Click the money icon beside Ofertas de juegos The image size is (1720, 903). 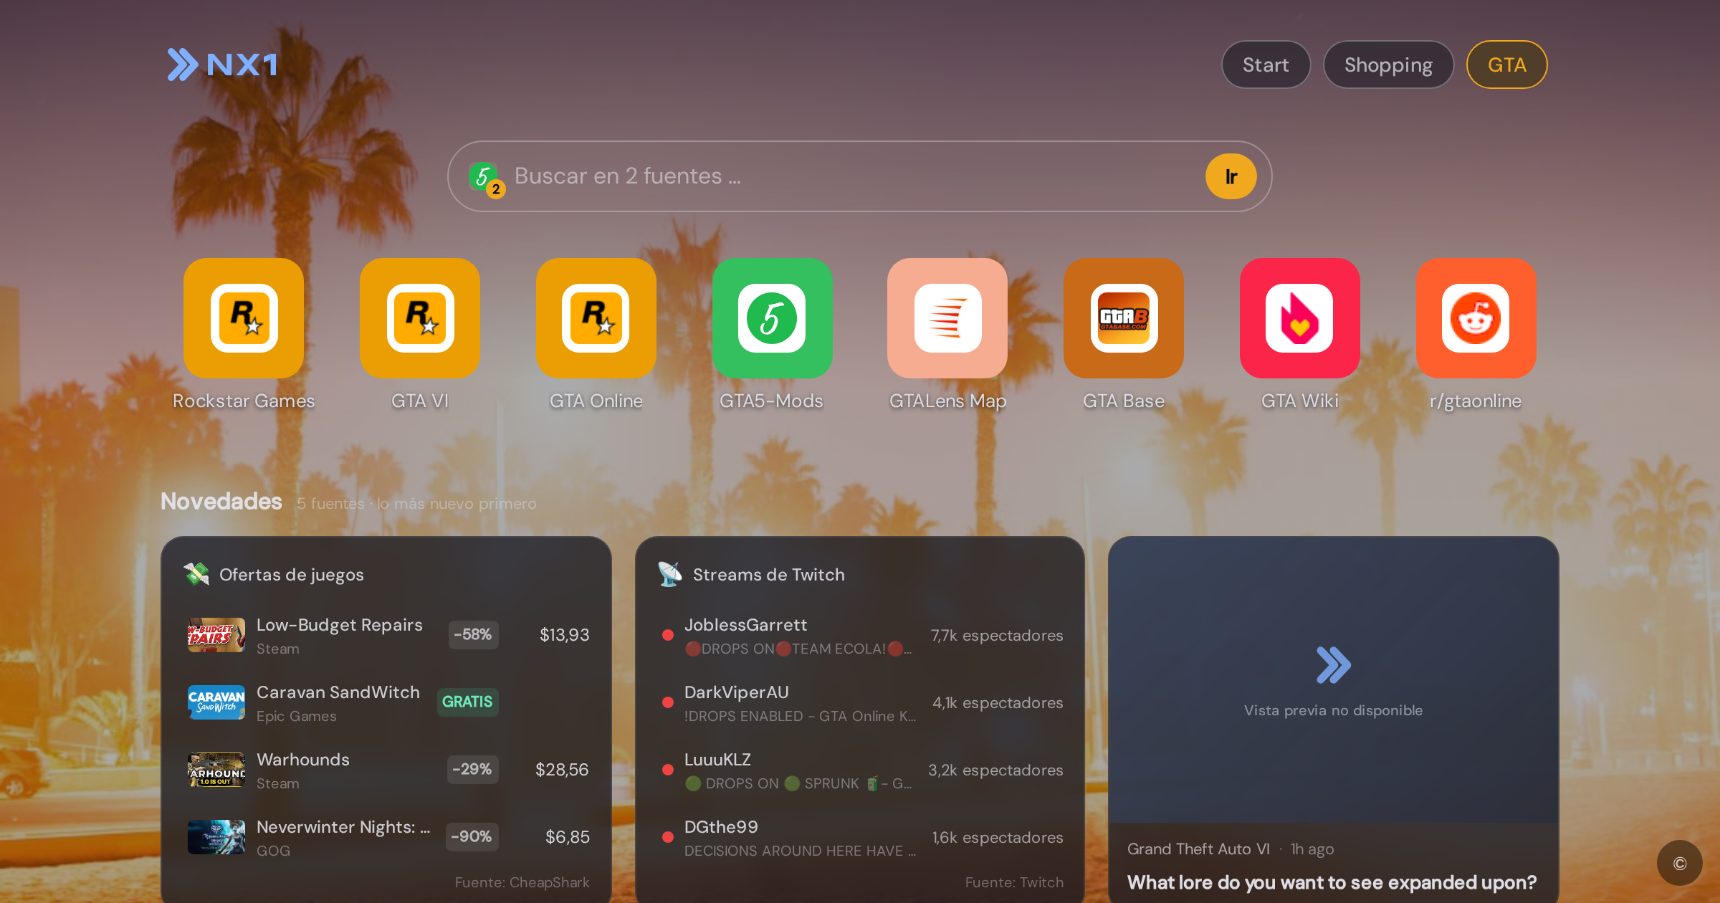click(196, 574)
